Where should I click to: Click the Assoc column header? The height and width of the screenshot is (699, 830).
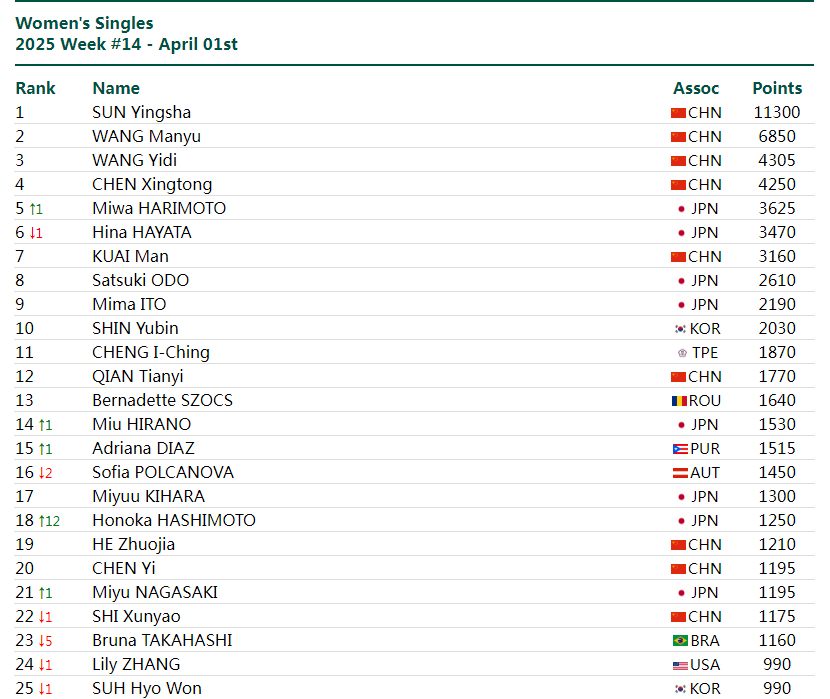(696, 88)
